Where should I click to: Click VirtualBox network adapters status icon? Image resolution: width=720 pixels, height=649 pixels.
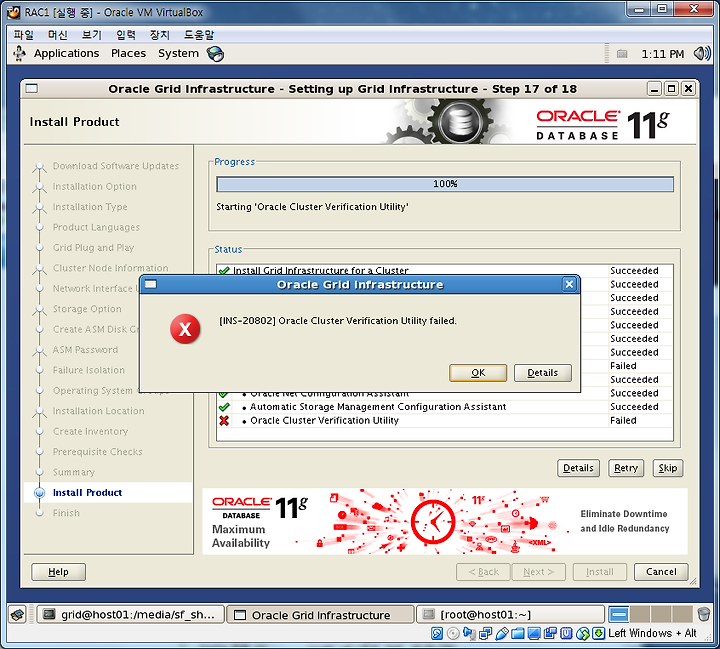click(x=485, y=634)
